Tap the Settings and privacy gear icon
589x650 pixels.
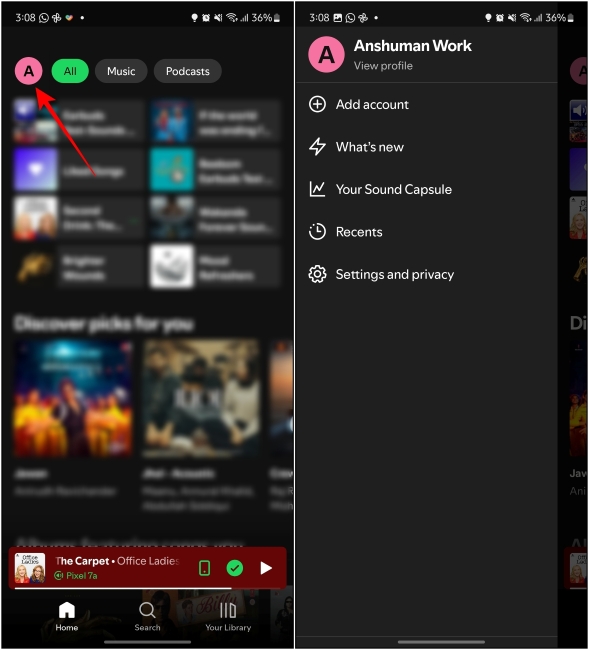(318, 274)
